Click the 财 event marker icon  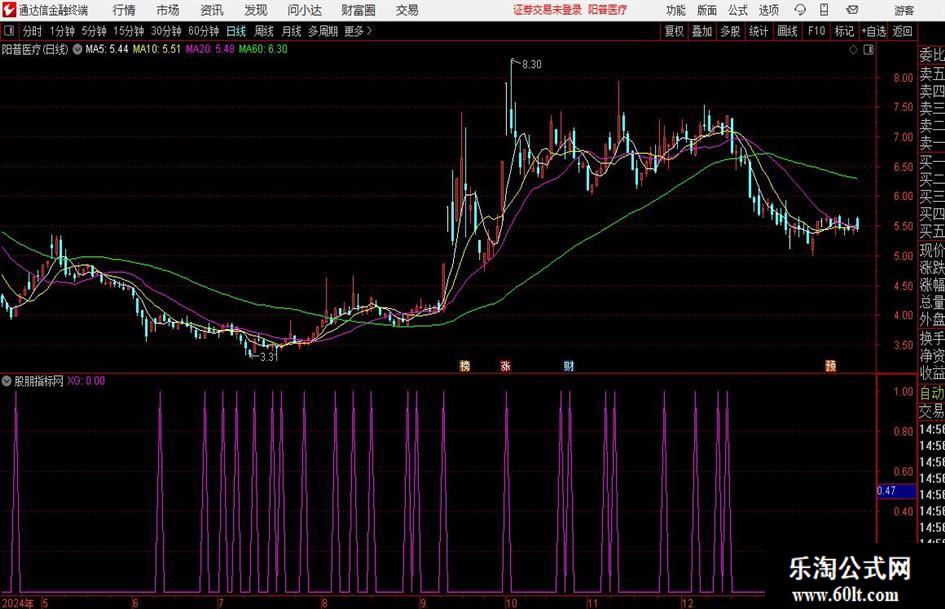click(568, 365)
